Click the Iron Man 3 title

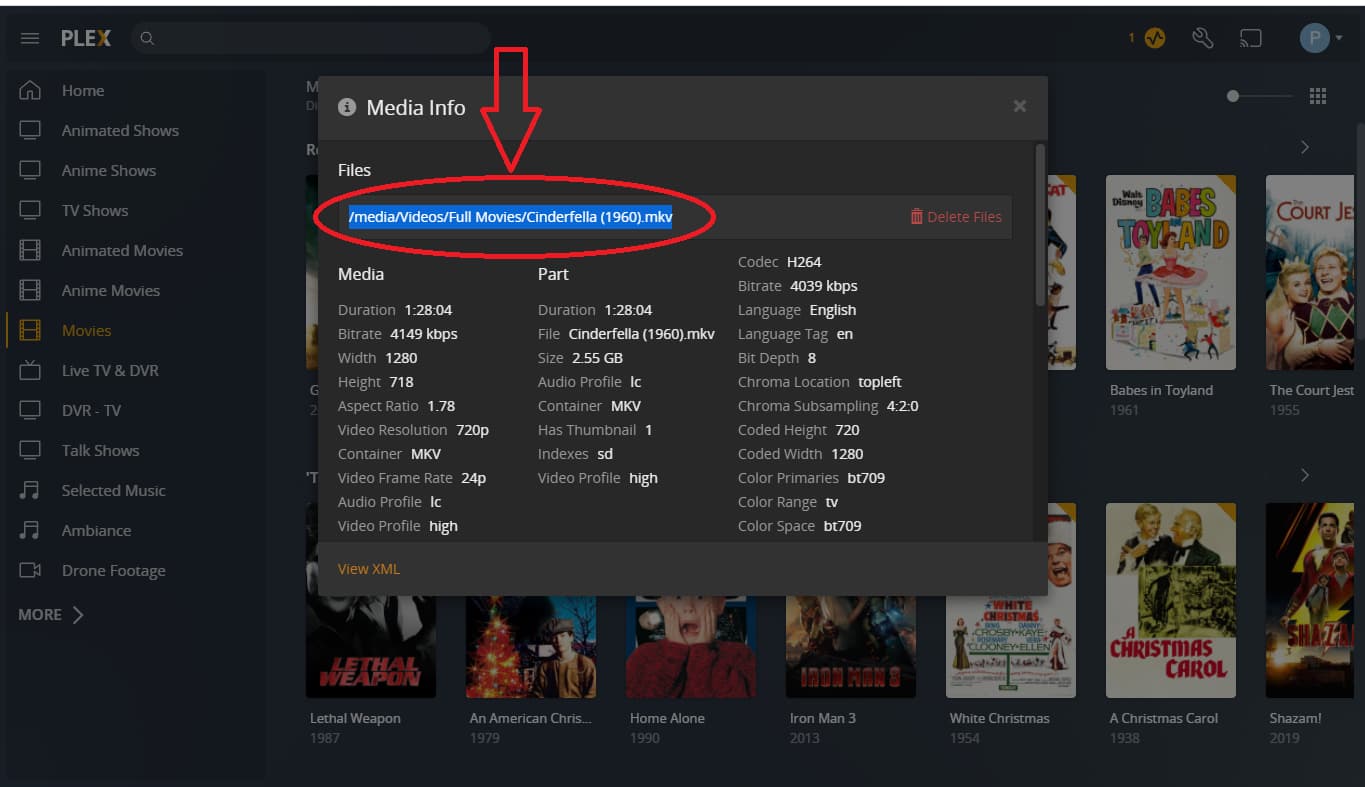[x=823, y=718]
